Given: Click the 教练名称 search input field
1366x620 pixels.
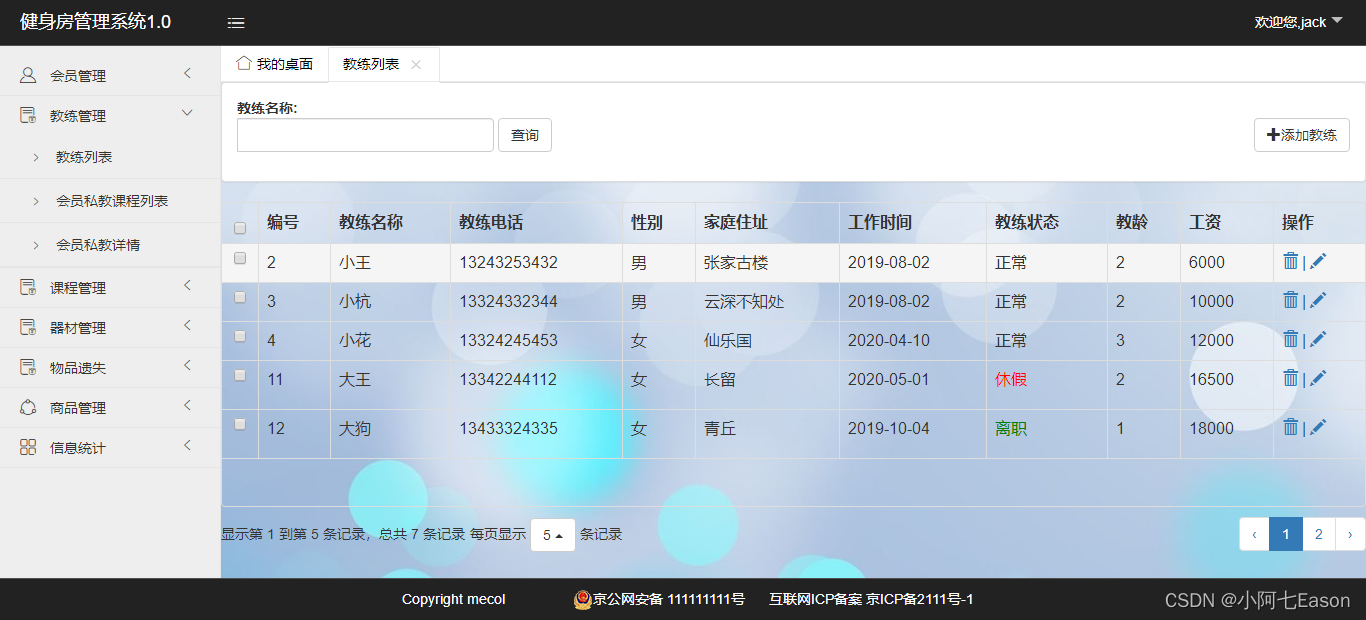Looking at the screenshot, I should tap(365, 135).
